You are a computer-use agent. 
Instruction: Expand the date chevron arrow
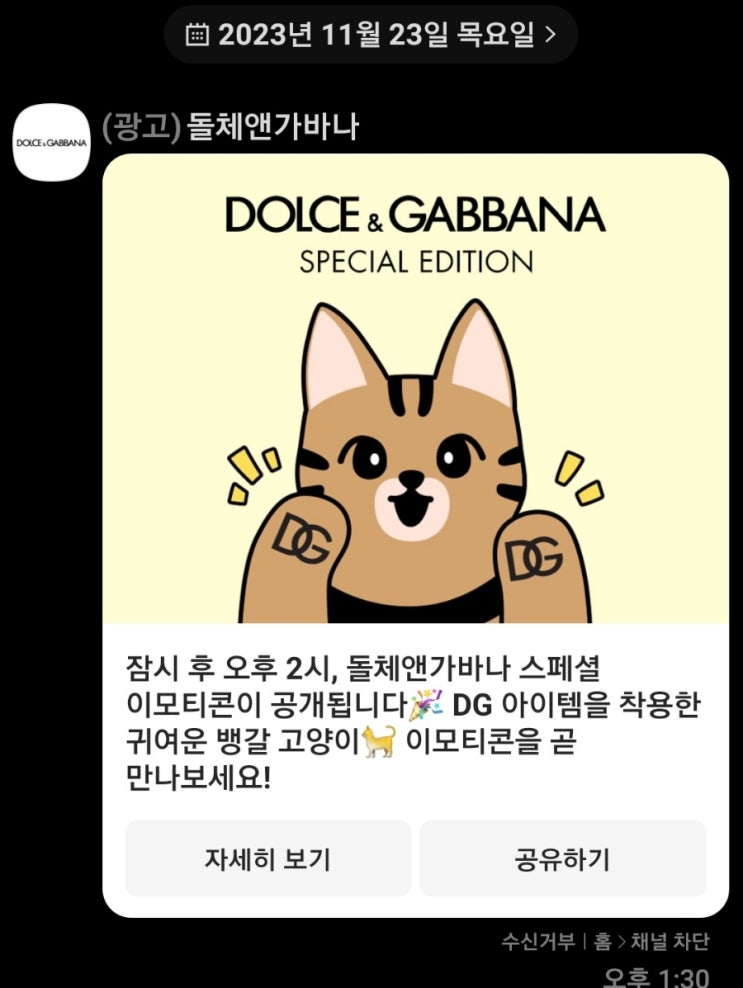(x=550, y=34)
